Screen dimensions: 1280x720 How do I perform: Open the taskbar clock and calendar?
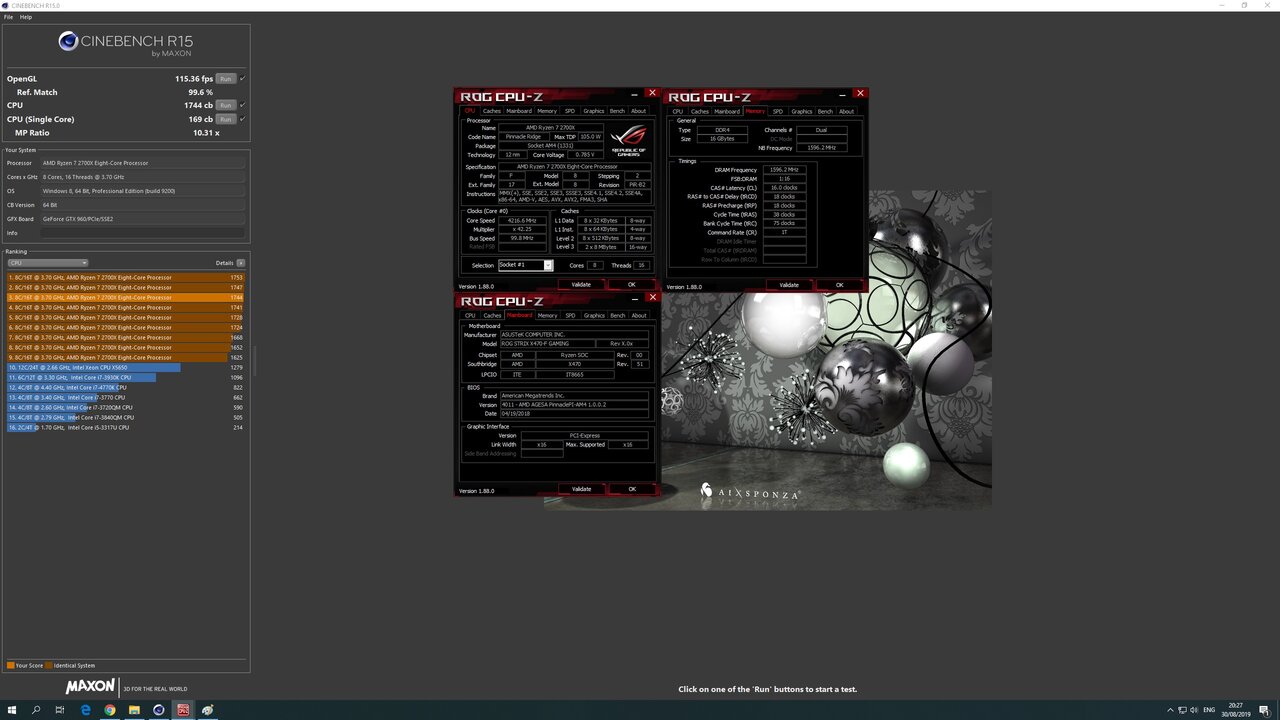tap(1237, 710)
